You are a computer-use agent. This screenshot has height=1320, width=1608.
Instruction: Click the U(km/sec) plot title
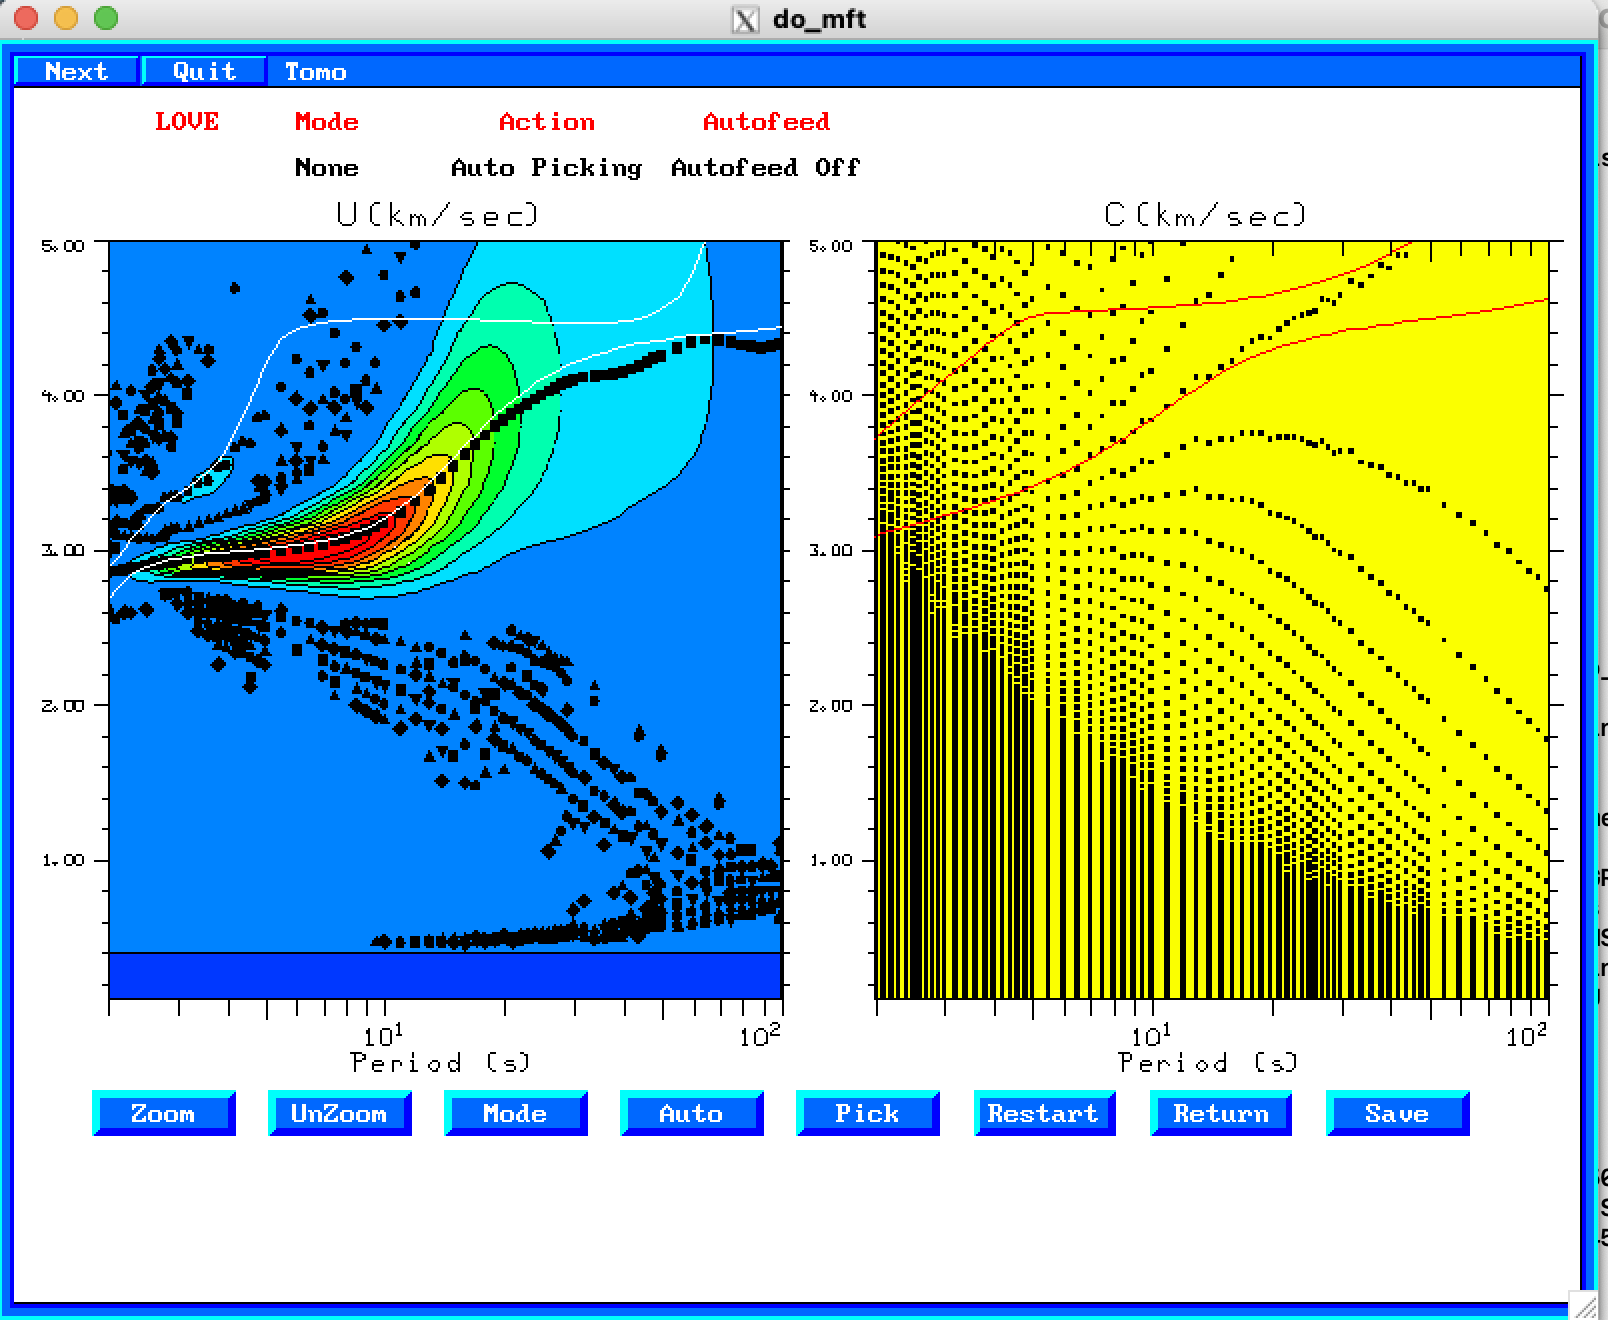coord(437,214)
